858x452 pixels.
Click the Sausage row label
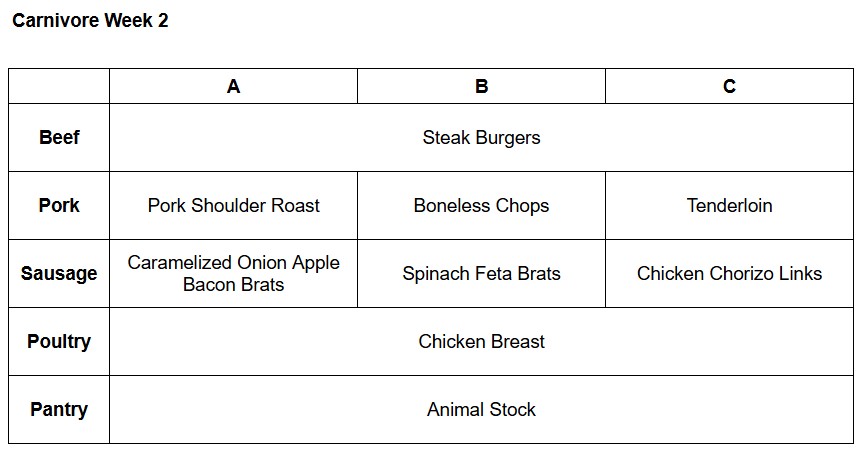(x=59, y=273)
